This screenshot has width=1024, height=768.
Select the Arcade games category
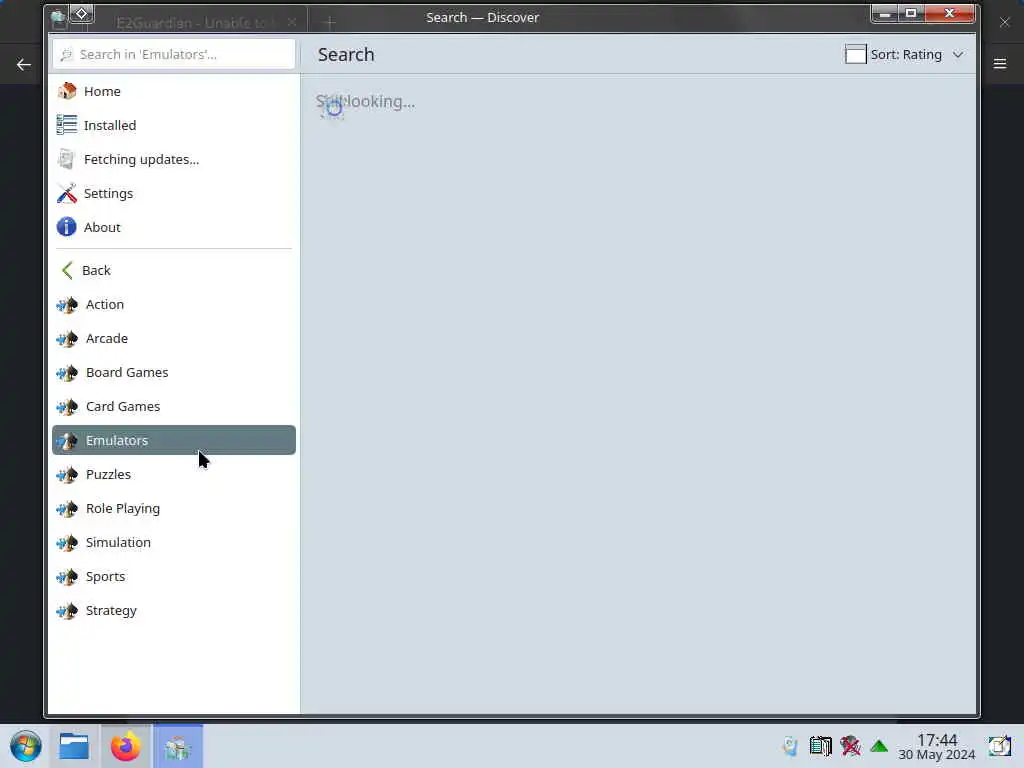(x=174, y=338)
